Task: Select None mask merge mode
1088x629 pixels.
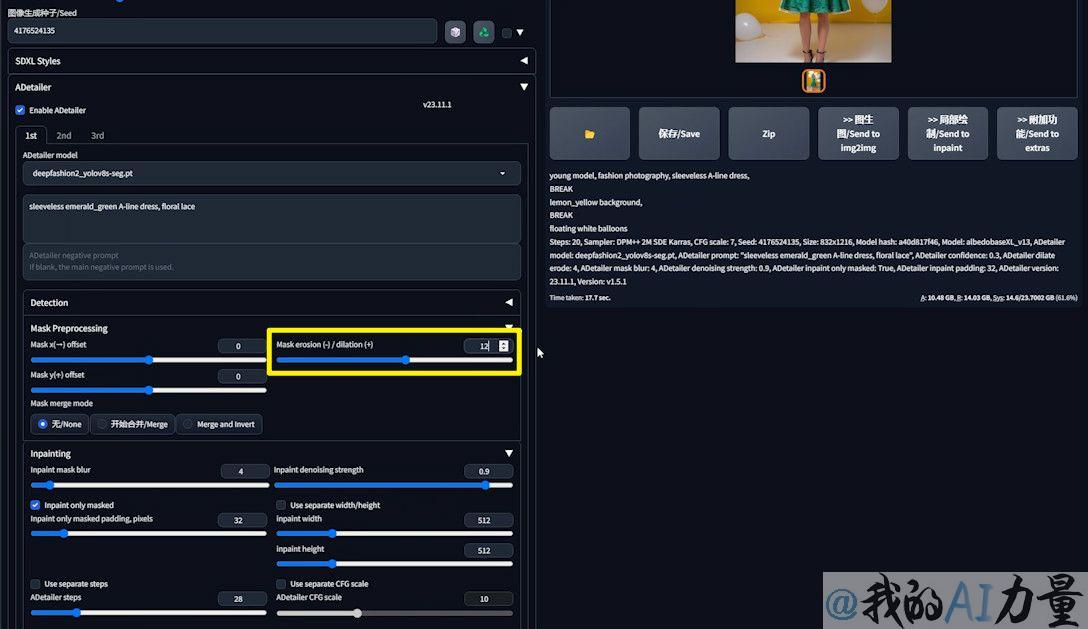Action: (60, 424)
